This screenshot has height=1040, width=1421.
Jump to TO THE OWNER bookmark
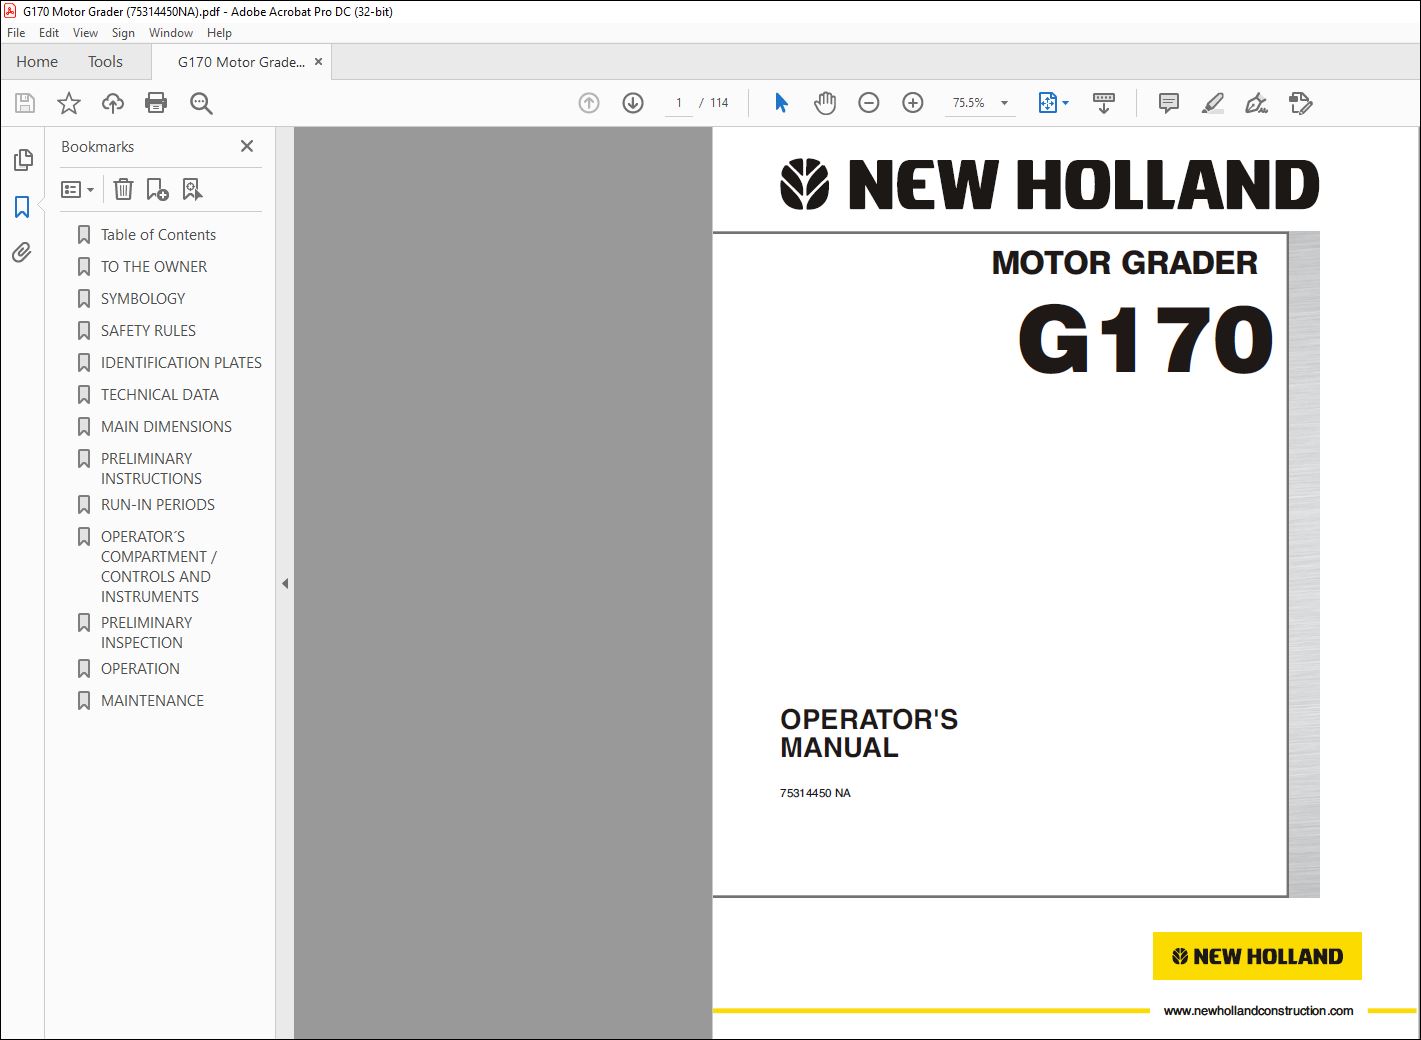(154, 267)
